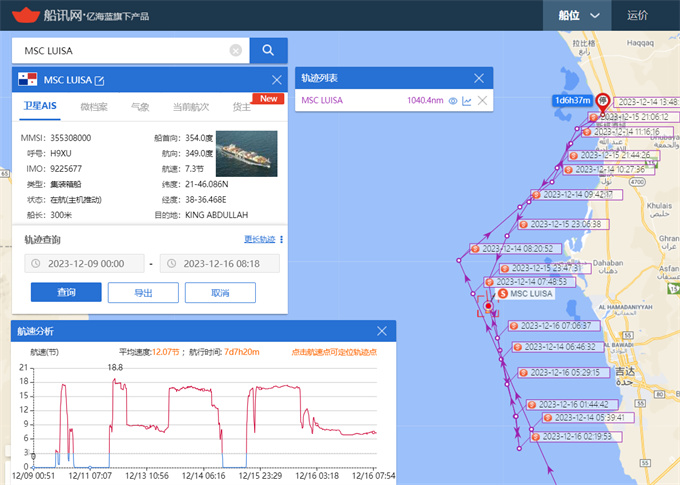Close the track list panel
680x485 pixels.
click(x=482, y=78)
